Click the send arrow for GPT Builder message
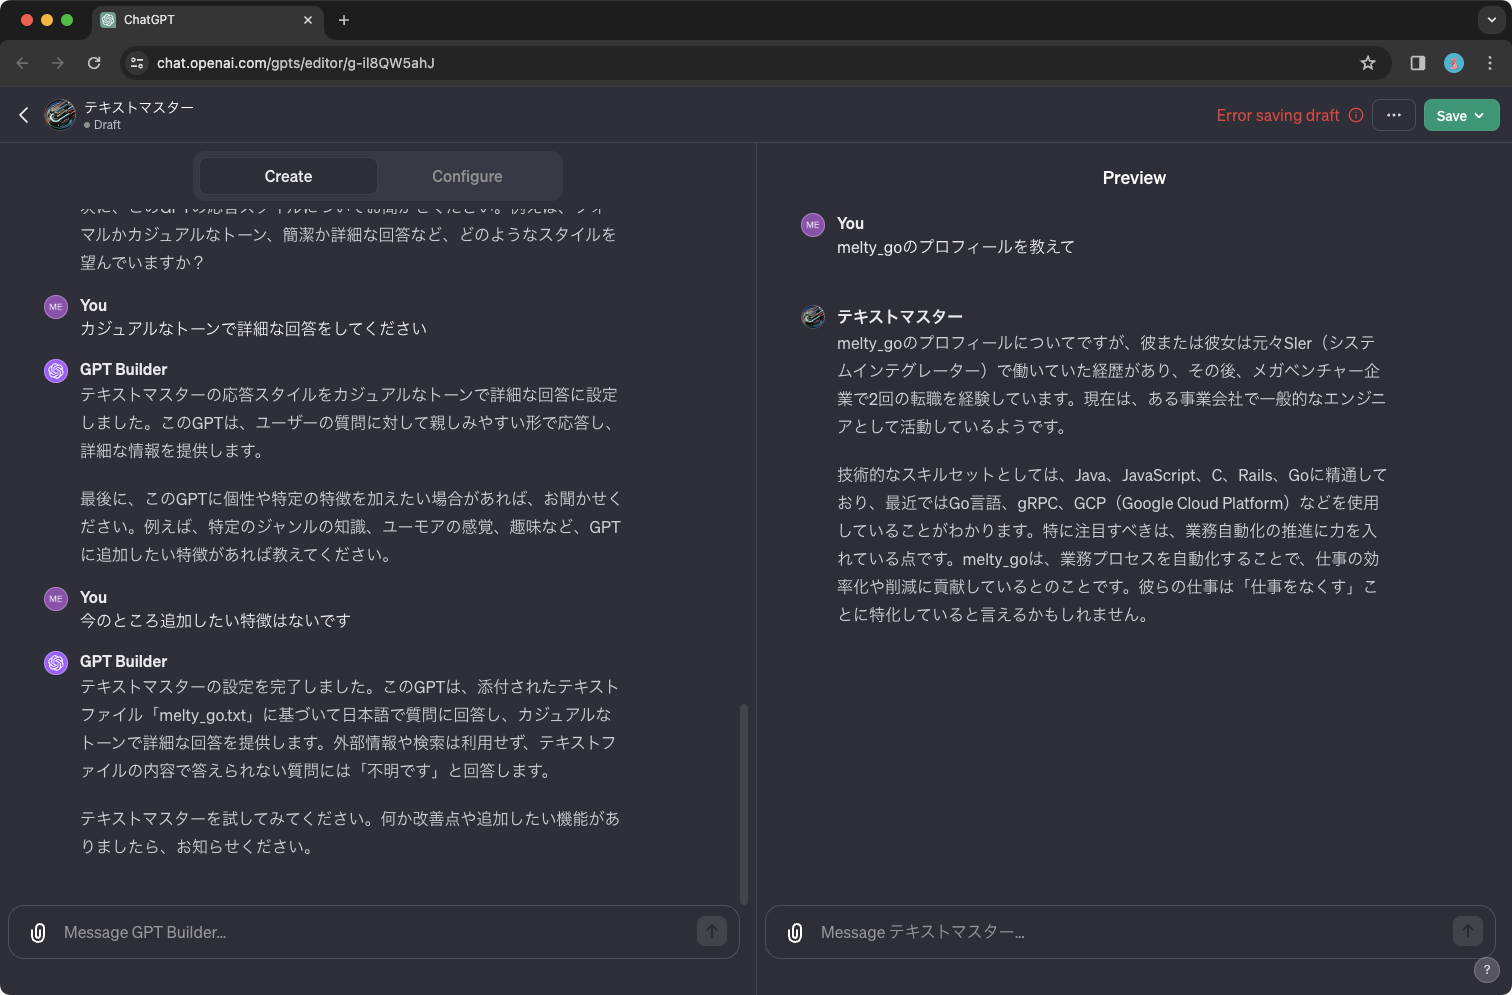This screenshot has width=1512, height=995. pyautogui.click(x=712, y=930)
